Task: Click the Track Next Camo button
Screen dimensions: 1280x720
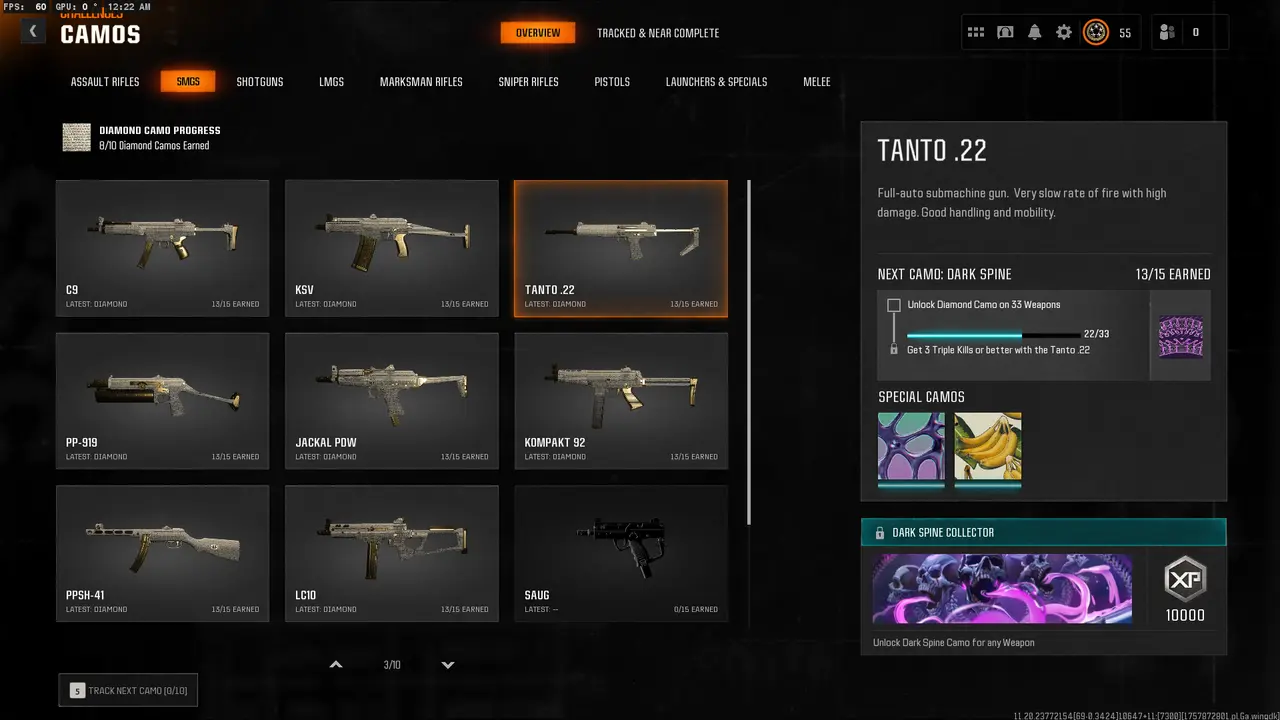Action: pyautogui.click(x=128, y=690)
